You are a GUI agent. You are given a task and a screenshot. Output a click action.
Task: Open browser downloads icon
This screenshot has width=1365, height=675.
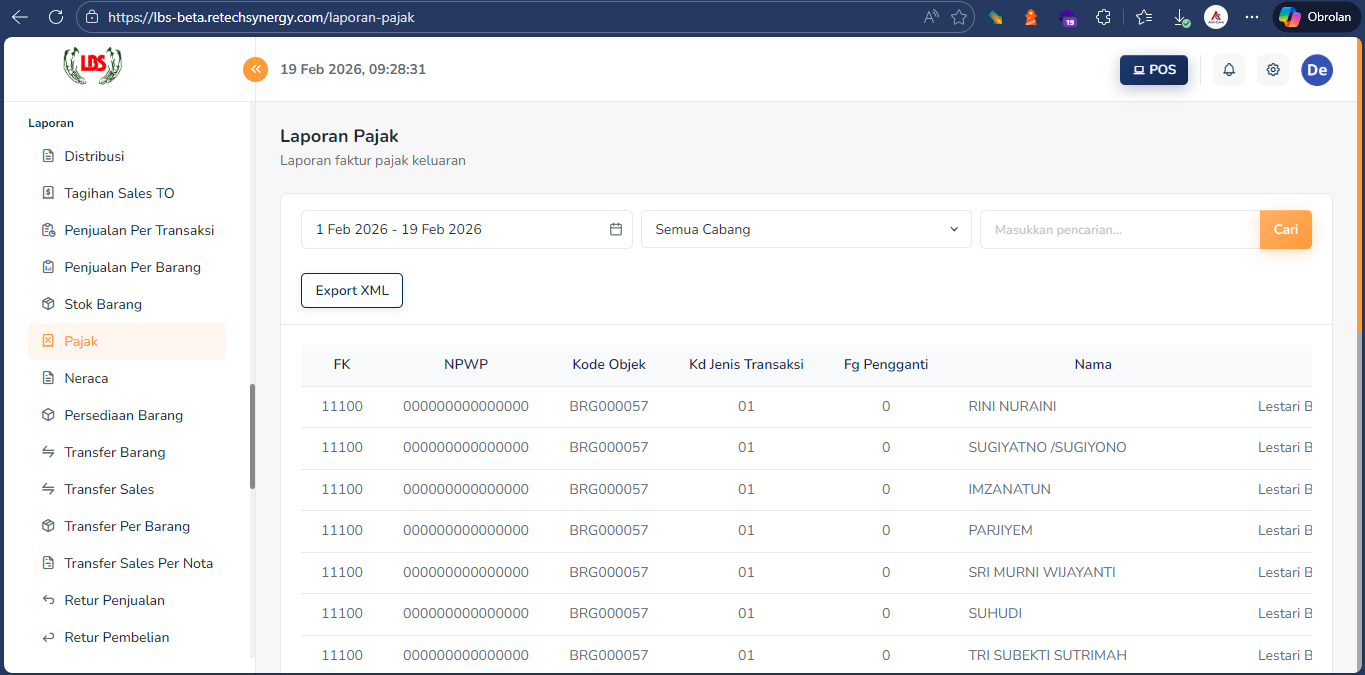tap(1181, 17)
